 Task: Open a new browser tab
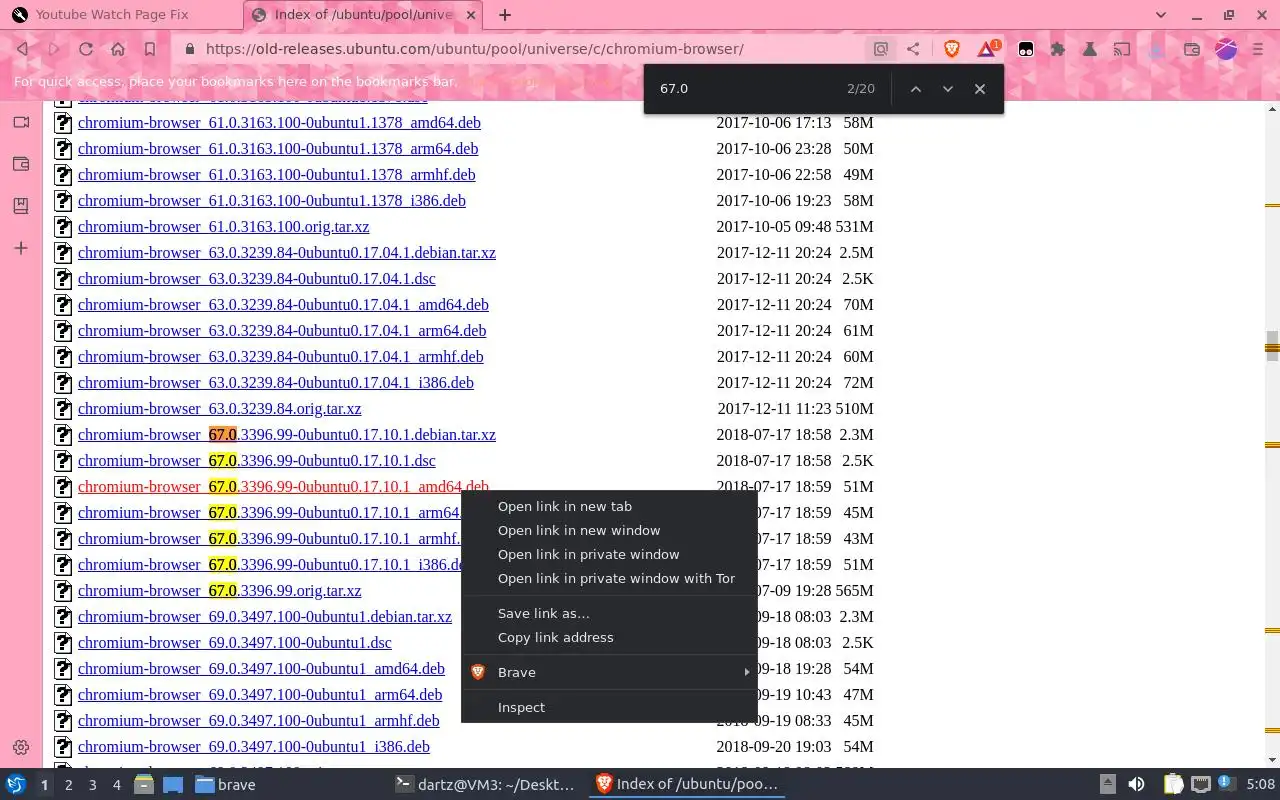[x=505, y=15]
